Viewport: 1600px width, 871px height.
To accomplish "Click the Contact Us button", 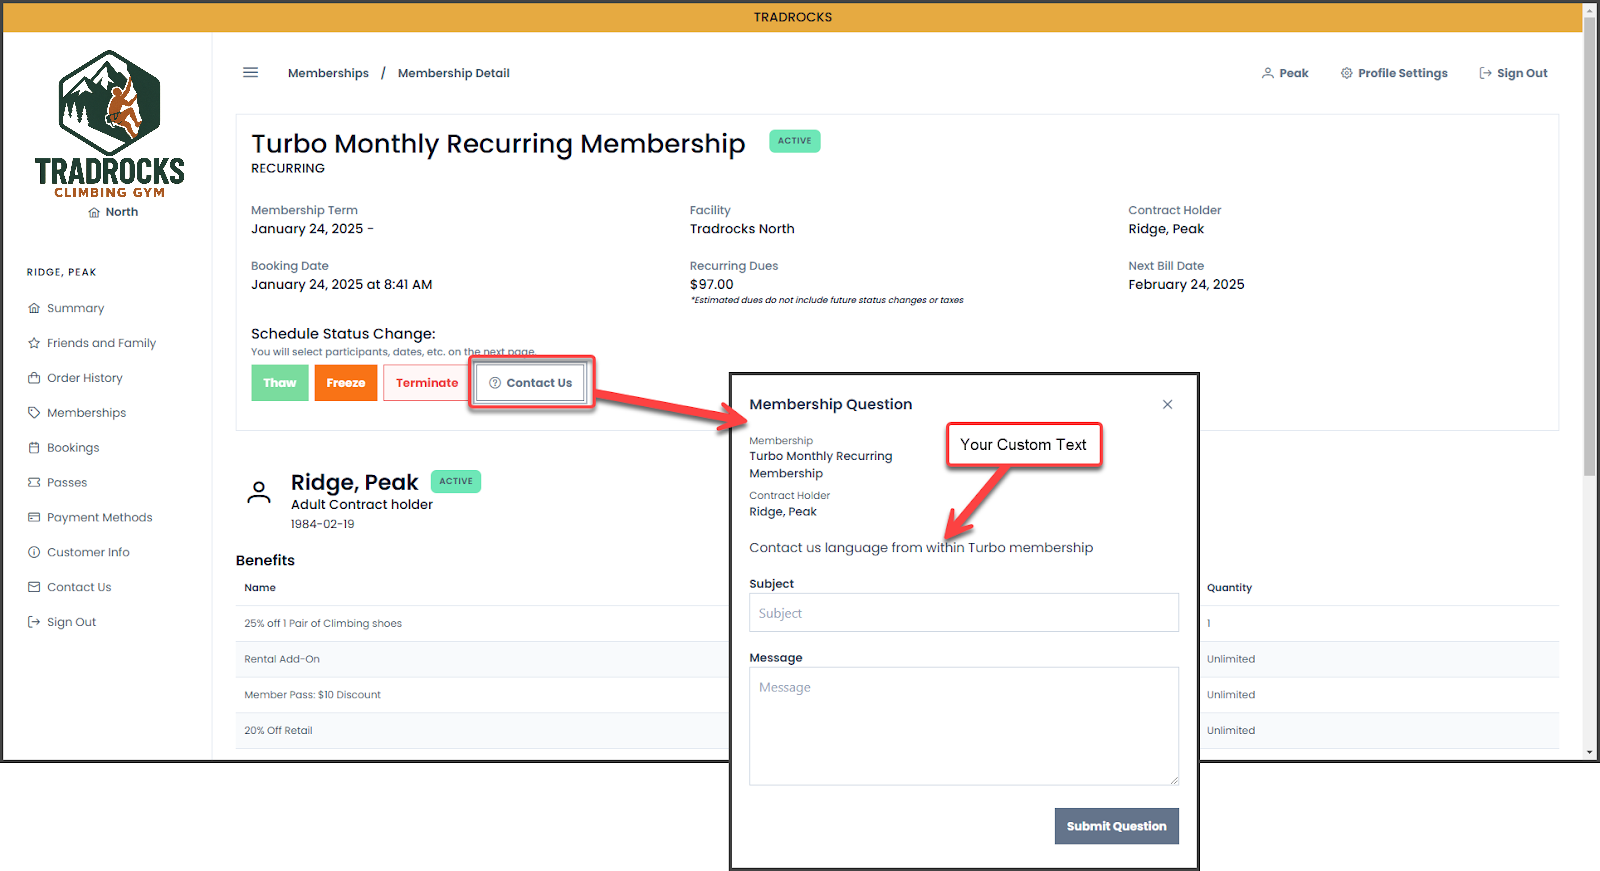I will 530,383.
